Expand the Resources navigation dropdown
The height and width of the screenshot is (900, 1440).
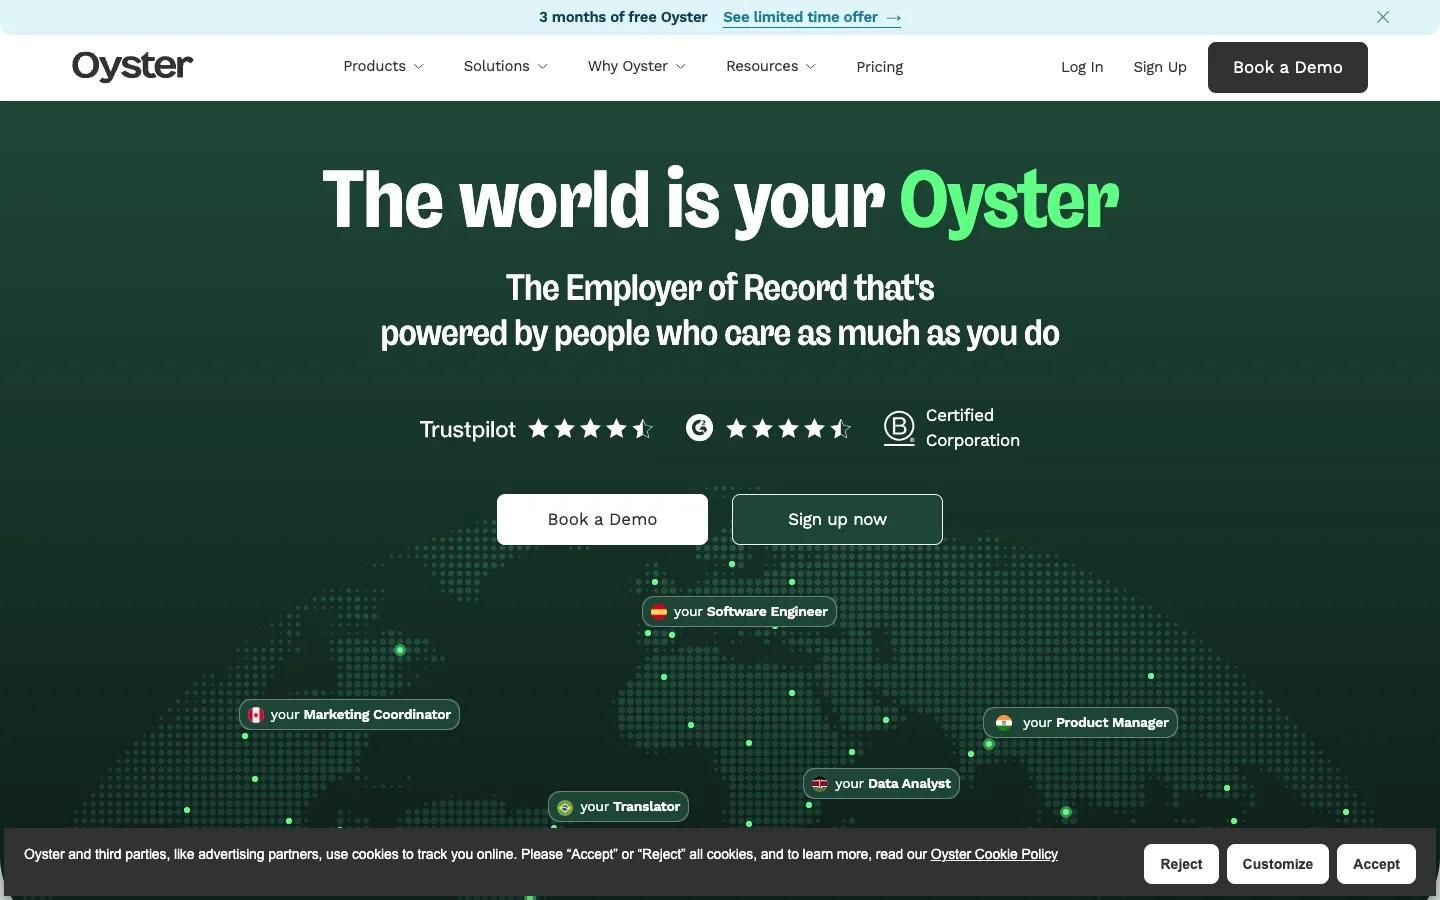(770, 66)
